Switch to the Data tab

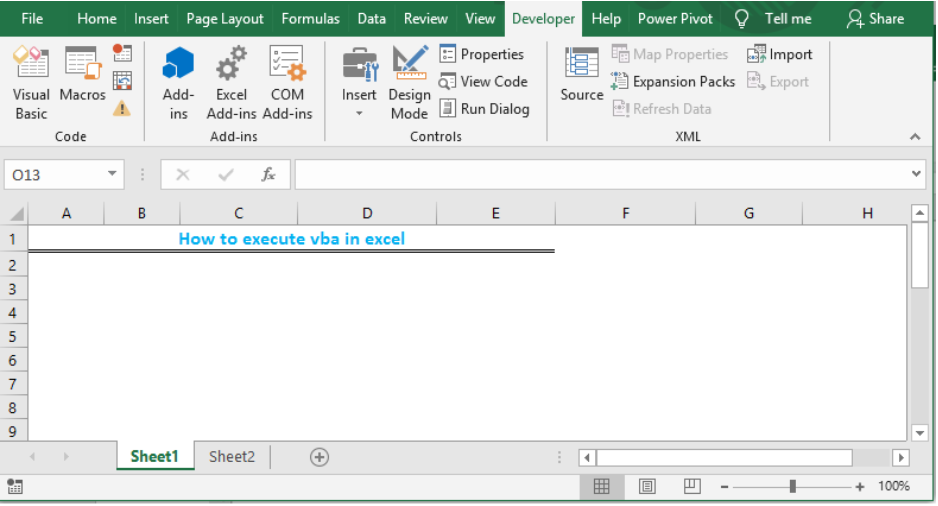[371, 19]
